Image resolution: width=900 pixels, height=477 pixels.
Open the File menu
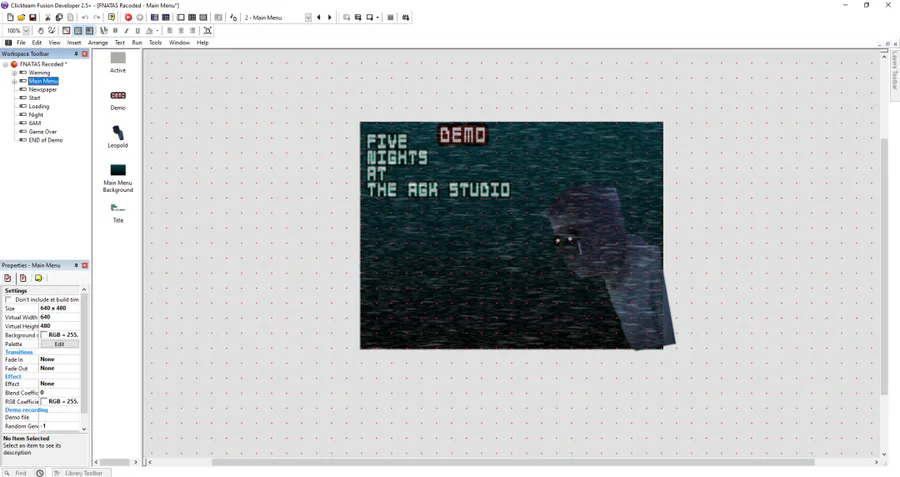click(21, 42)
